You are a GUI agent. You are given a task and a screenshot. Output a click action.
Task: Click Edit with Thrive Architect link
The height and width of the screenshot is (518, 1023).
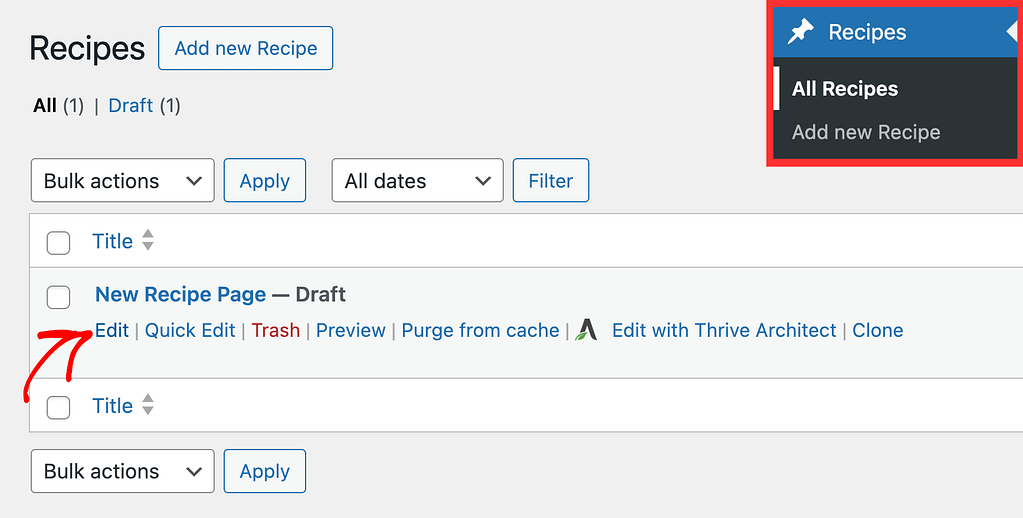point(724,330)
